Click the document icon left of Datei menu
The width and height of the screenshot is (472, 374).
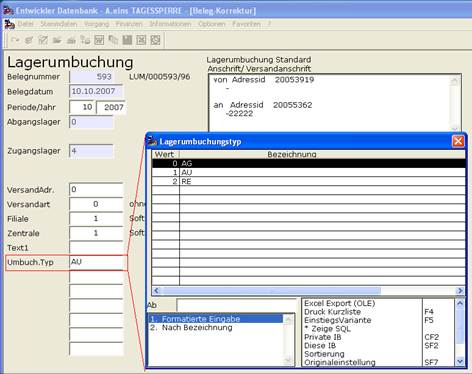tap(10, 24)
